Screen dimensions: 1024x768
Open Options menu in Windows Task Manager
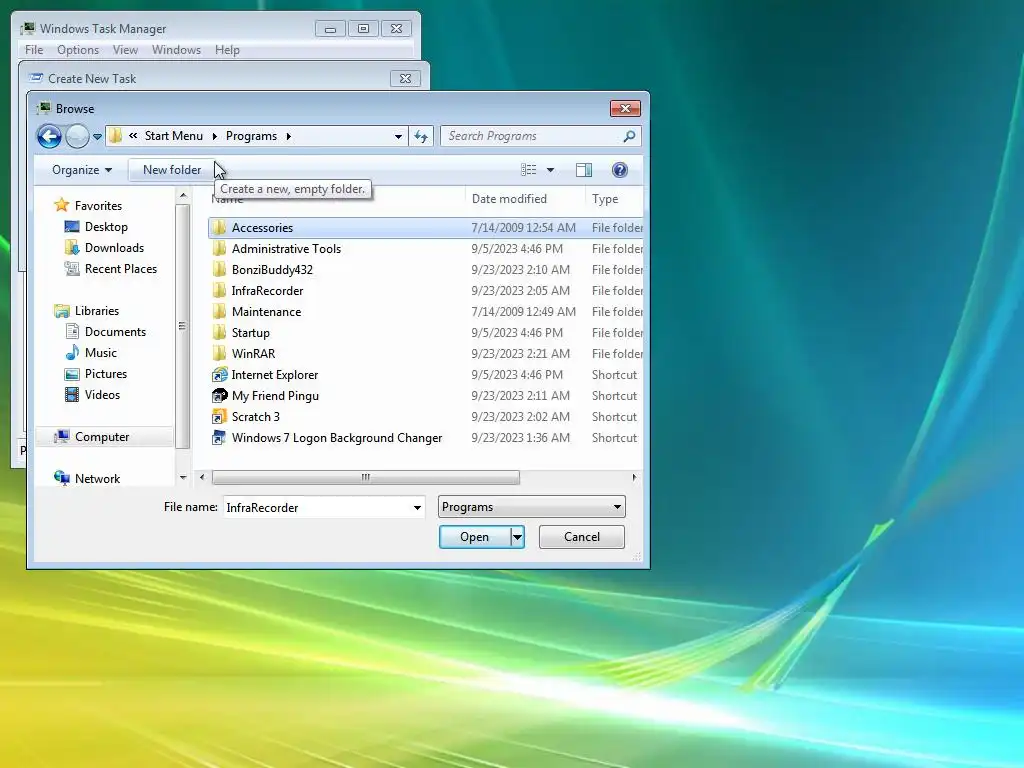pos(78,50)
